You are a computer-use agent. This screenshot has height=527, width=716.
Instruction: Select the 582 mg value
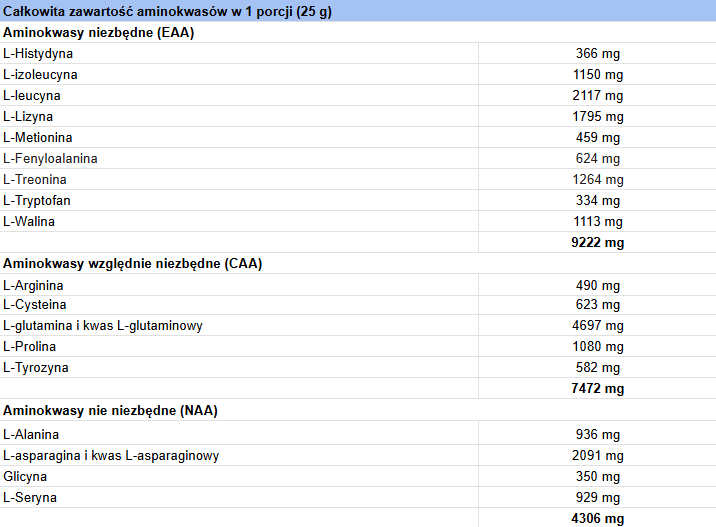[x=598, y=368]
